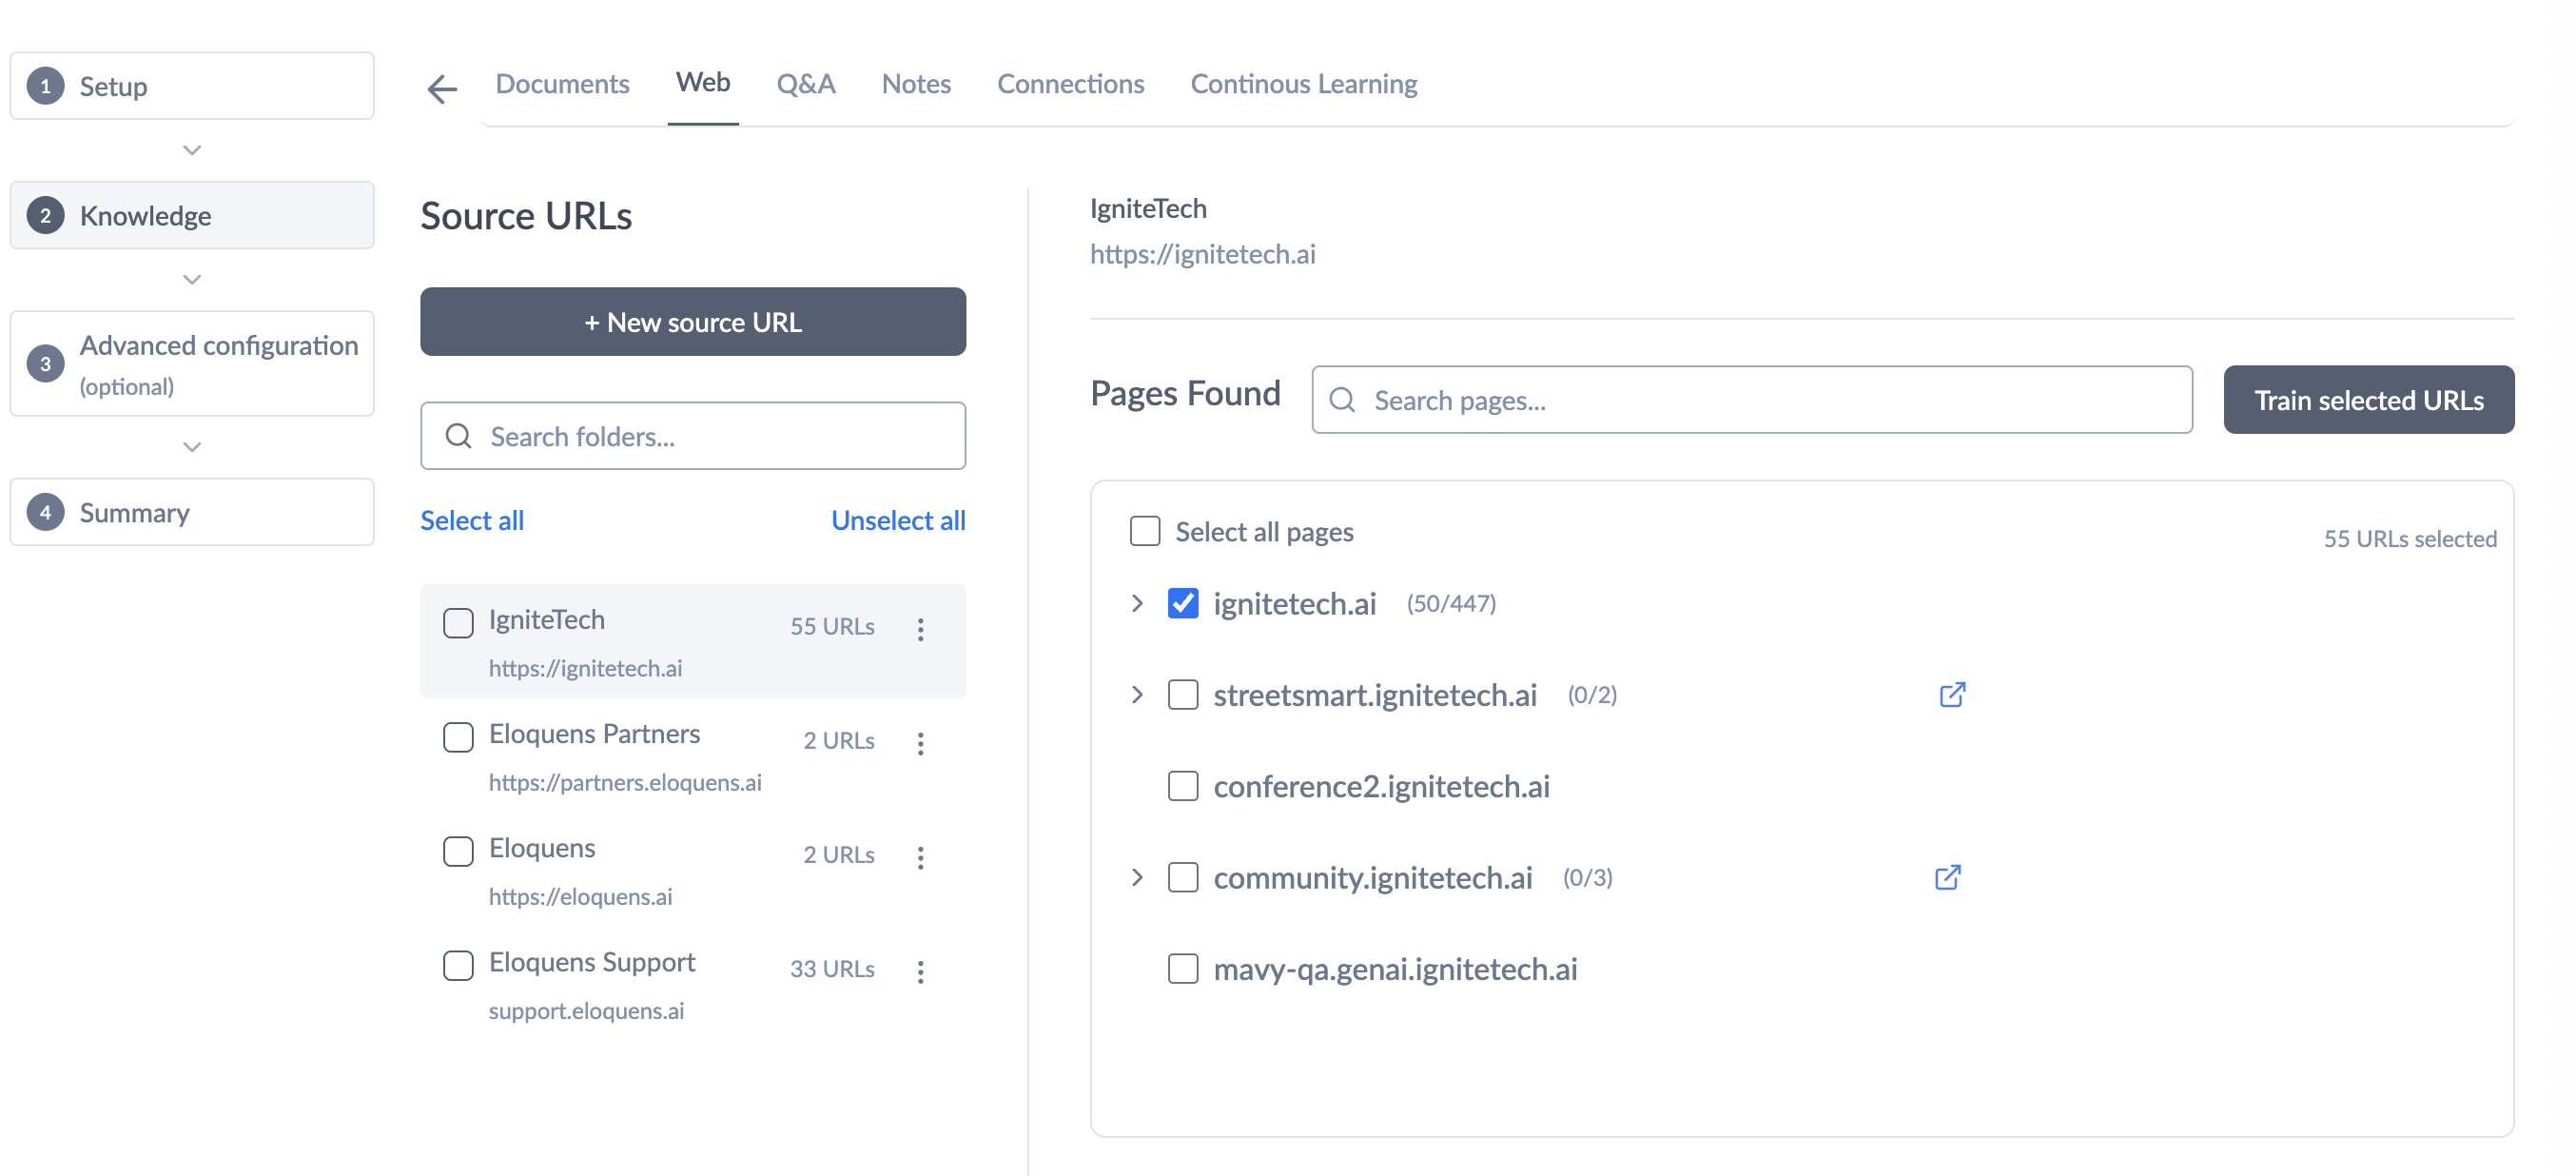This screenshot has width=2576, height=1176.
Task: Open the Notes tab
Action: point(916,84)
